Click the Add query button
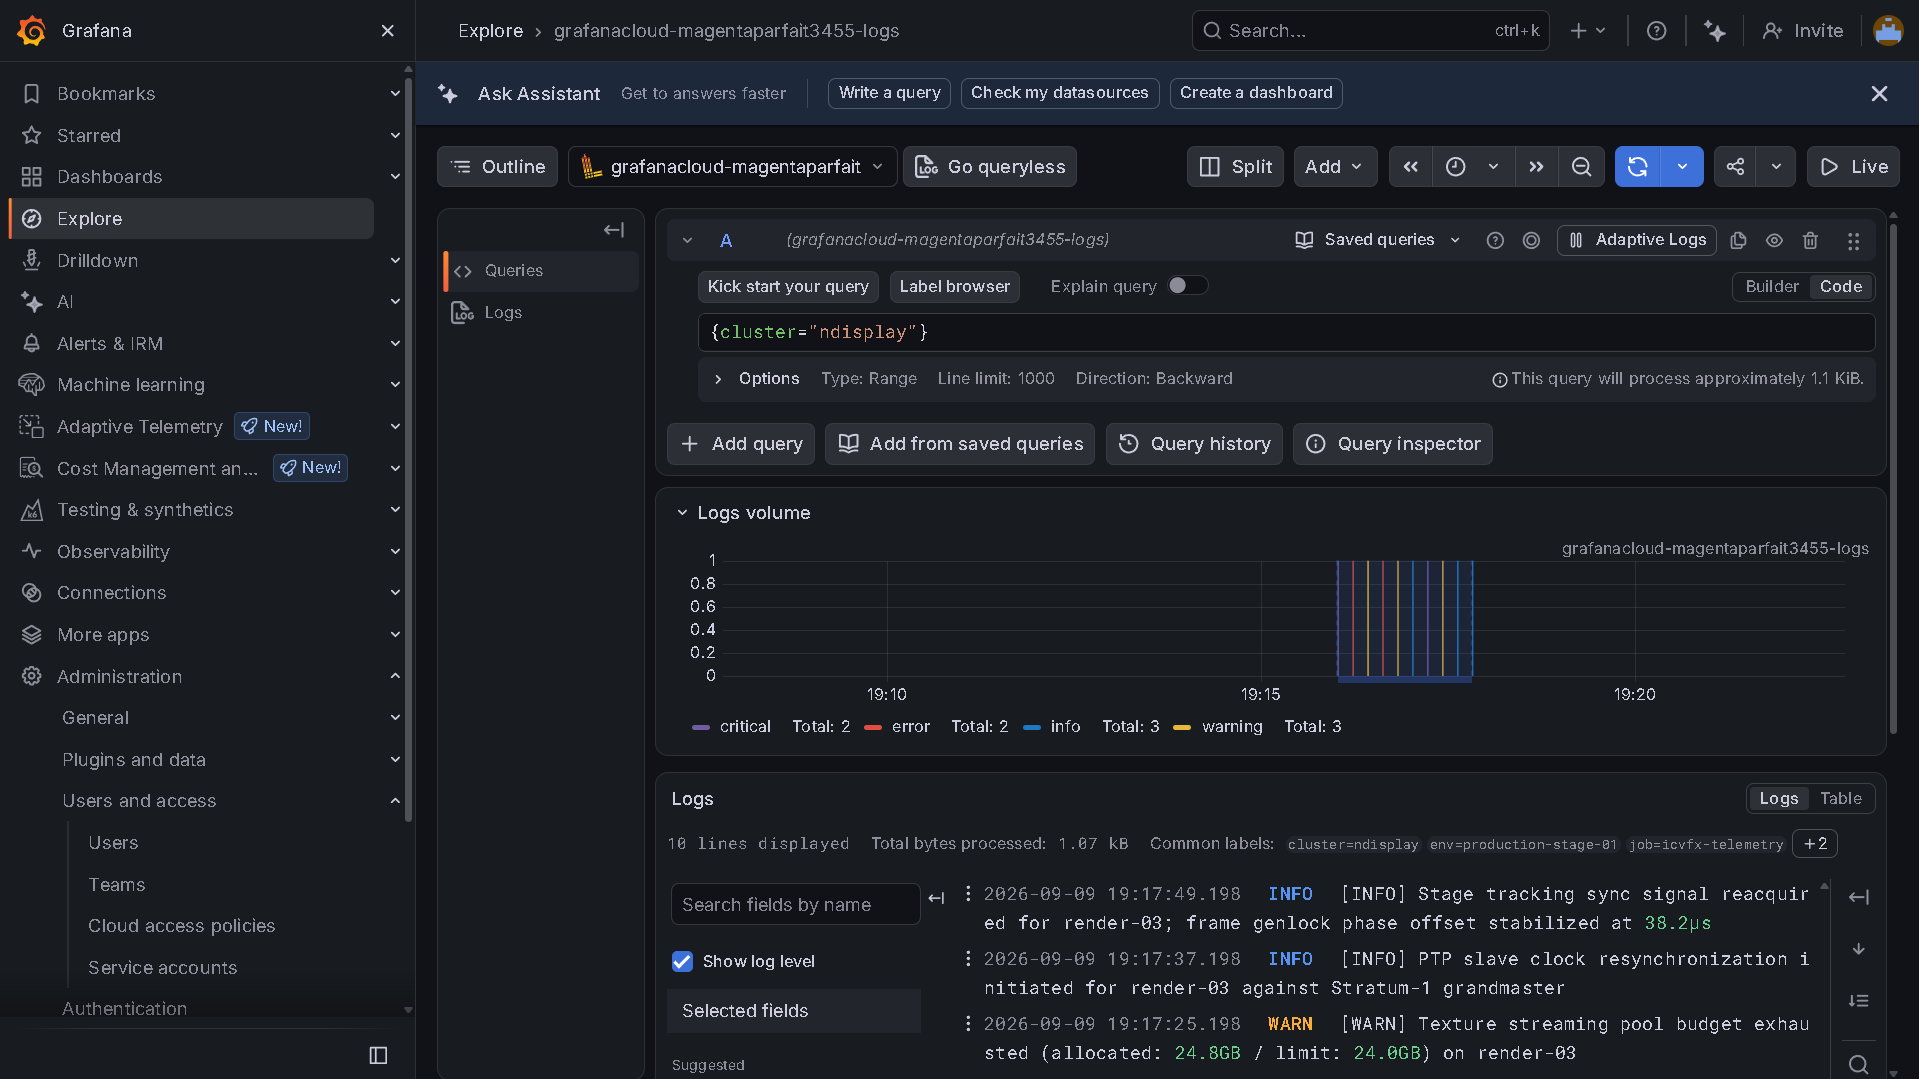The image size is (1919, 1079). coord(741,444)
